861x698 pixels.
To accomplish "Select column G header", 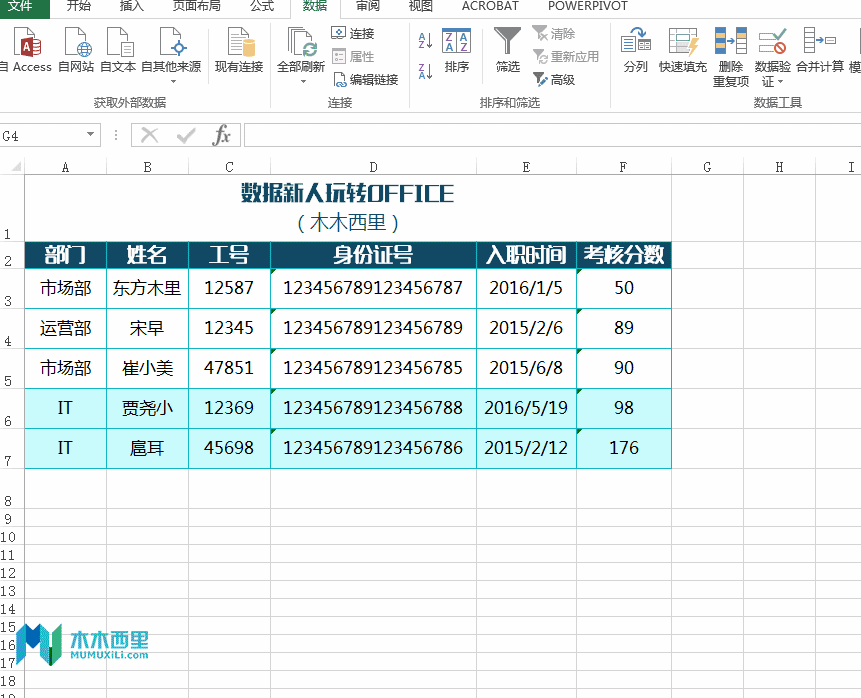I will pyautogui.click(x=707, y=167).
